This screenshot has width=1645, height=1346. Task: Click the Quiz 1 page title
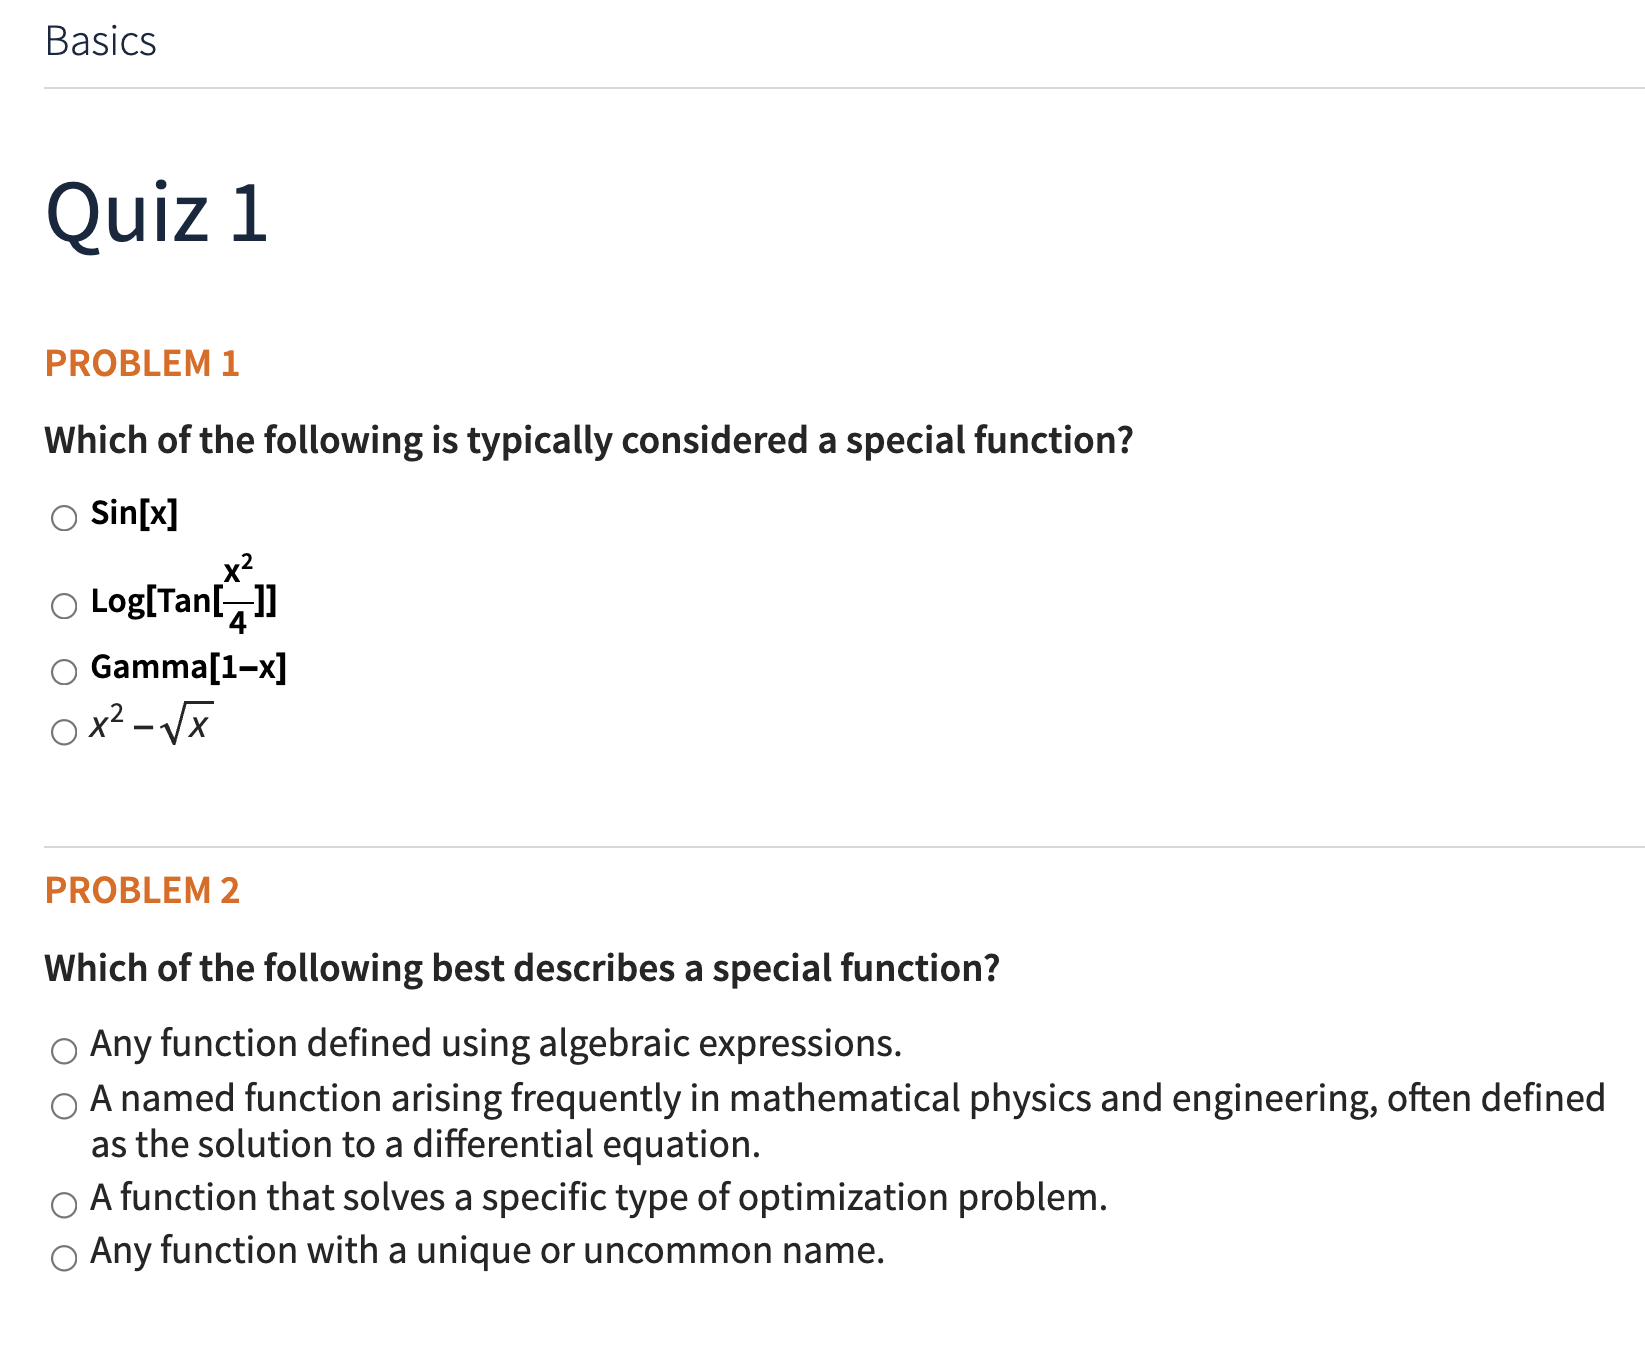point(157,212)
